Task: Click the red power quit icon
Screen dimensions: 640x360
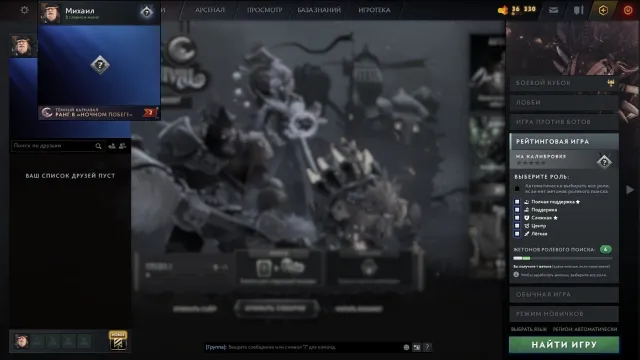Action: 628,10
